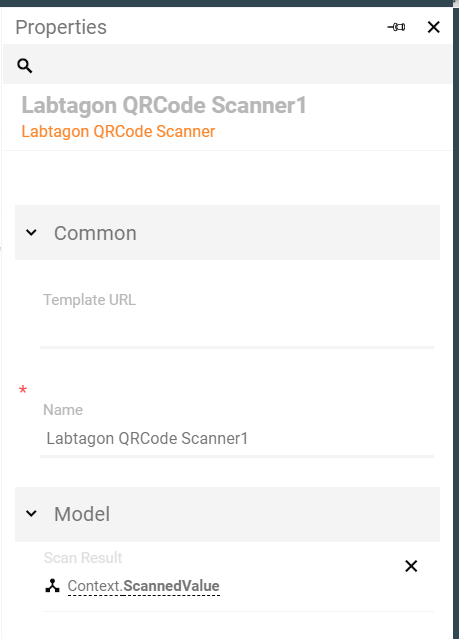The height and width of the screenshot is (639, 459).
Task: Select the Labtagon QRCode Scanner1 heading
Action: coord(164,105)
